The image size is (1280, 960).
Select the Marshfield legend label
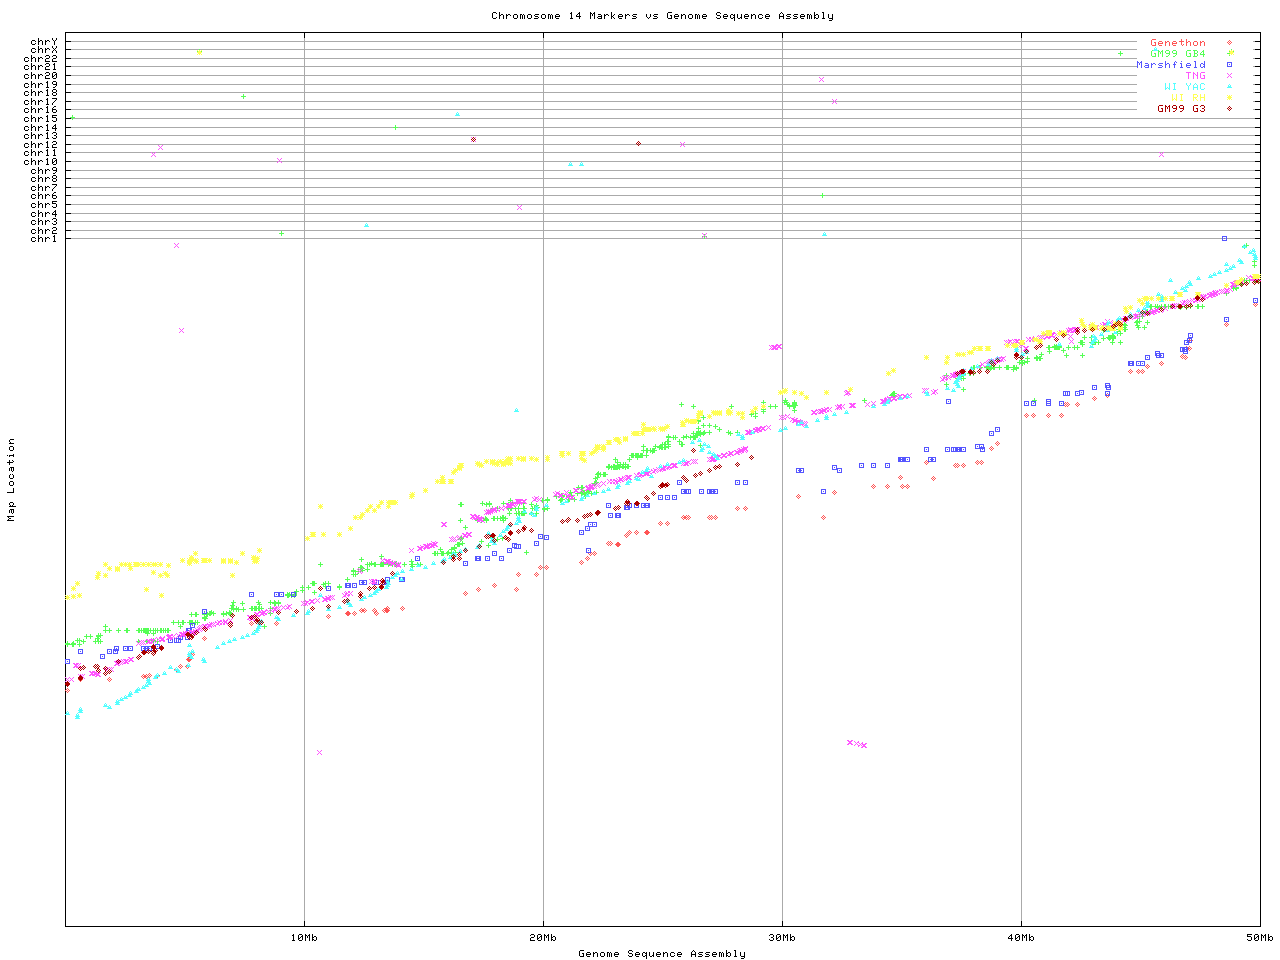[1170, 65]
